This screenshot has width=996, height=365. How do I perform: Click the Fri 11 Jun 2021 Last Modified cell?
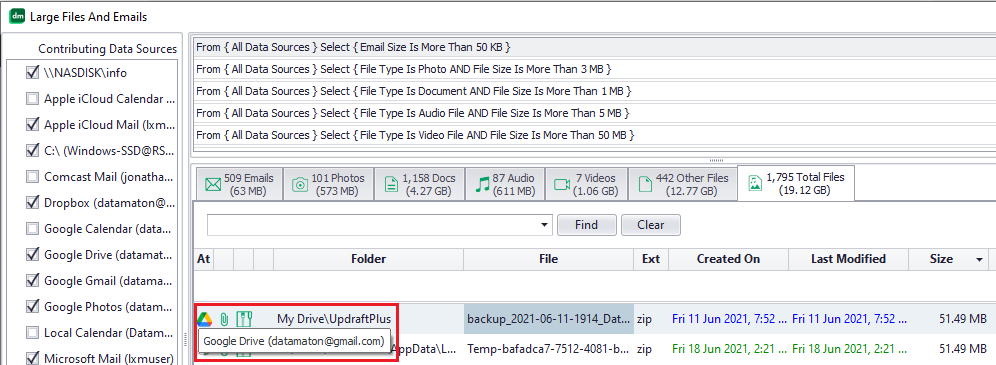[849, 319]
